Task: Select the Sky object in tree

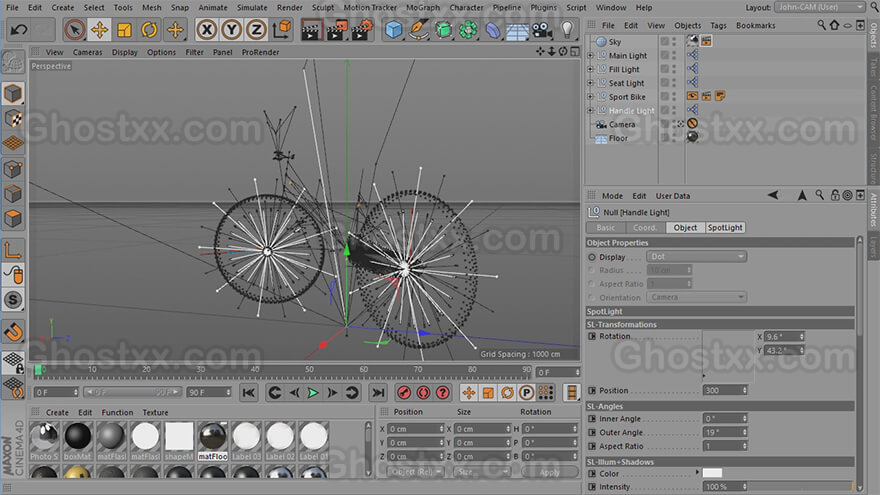Action: [615, 42]
